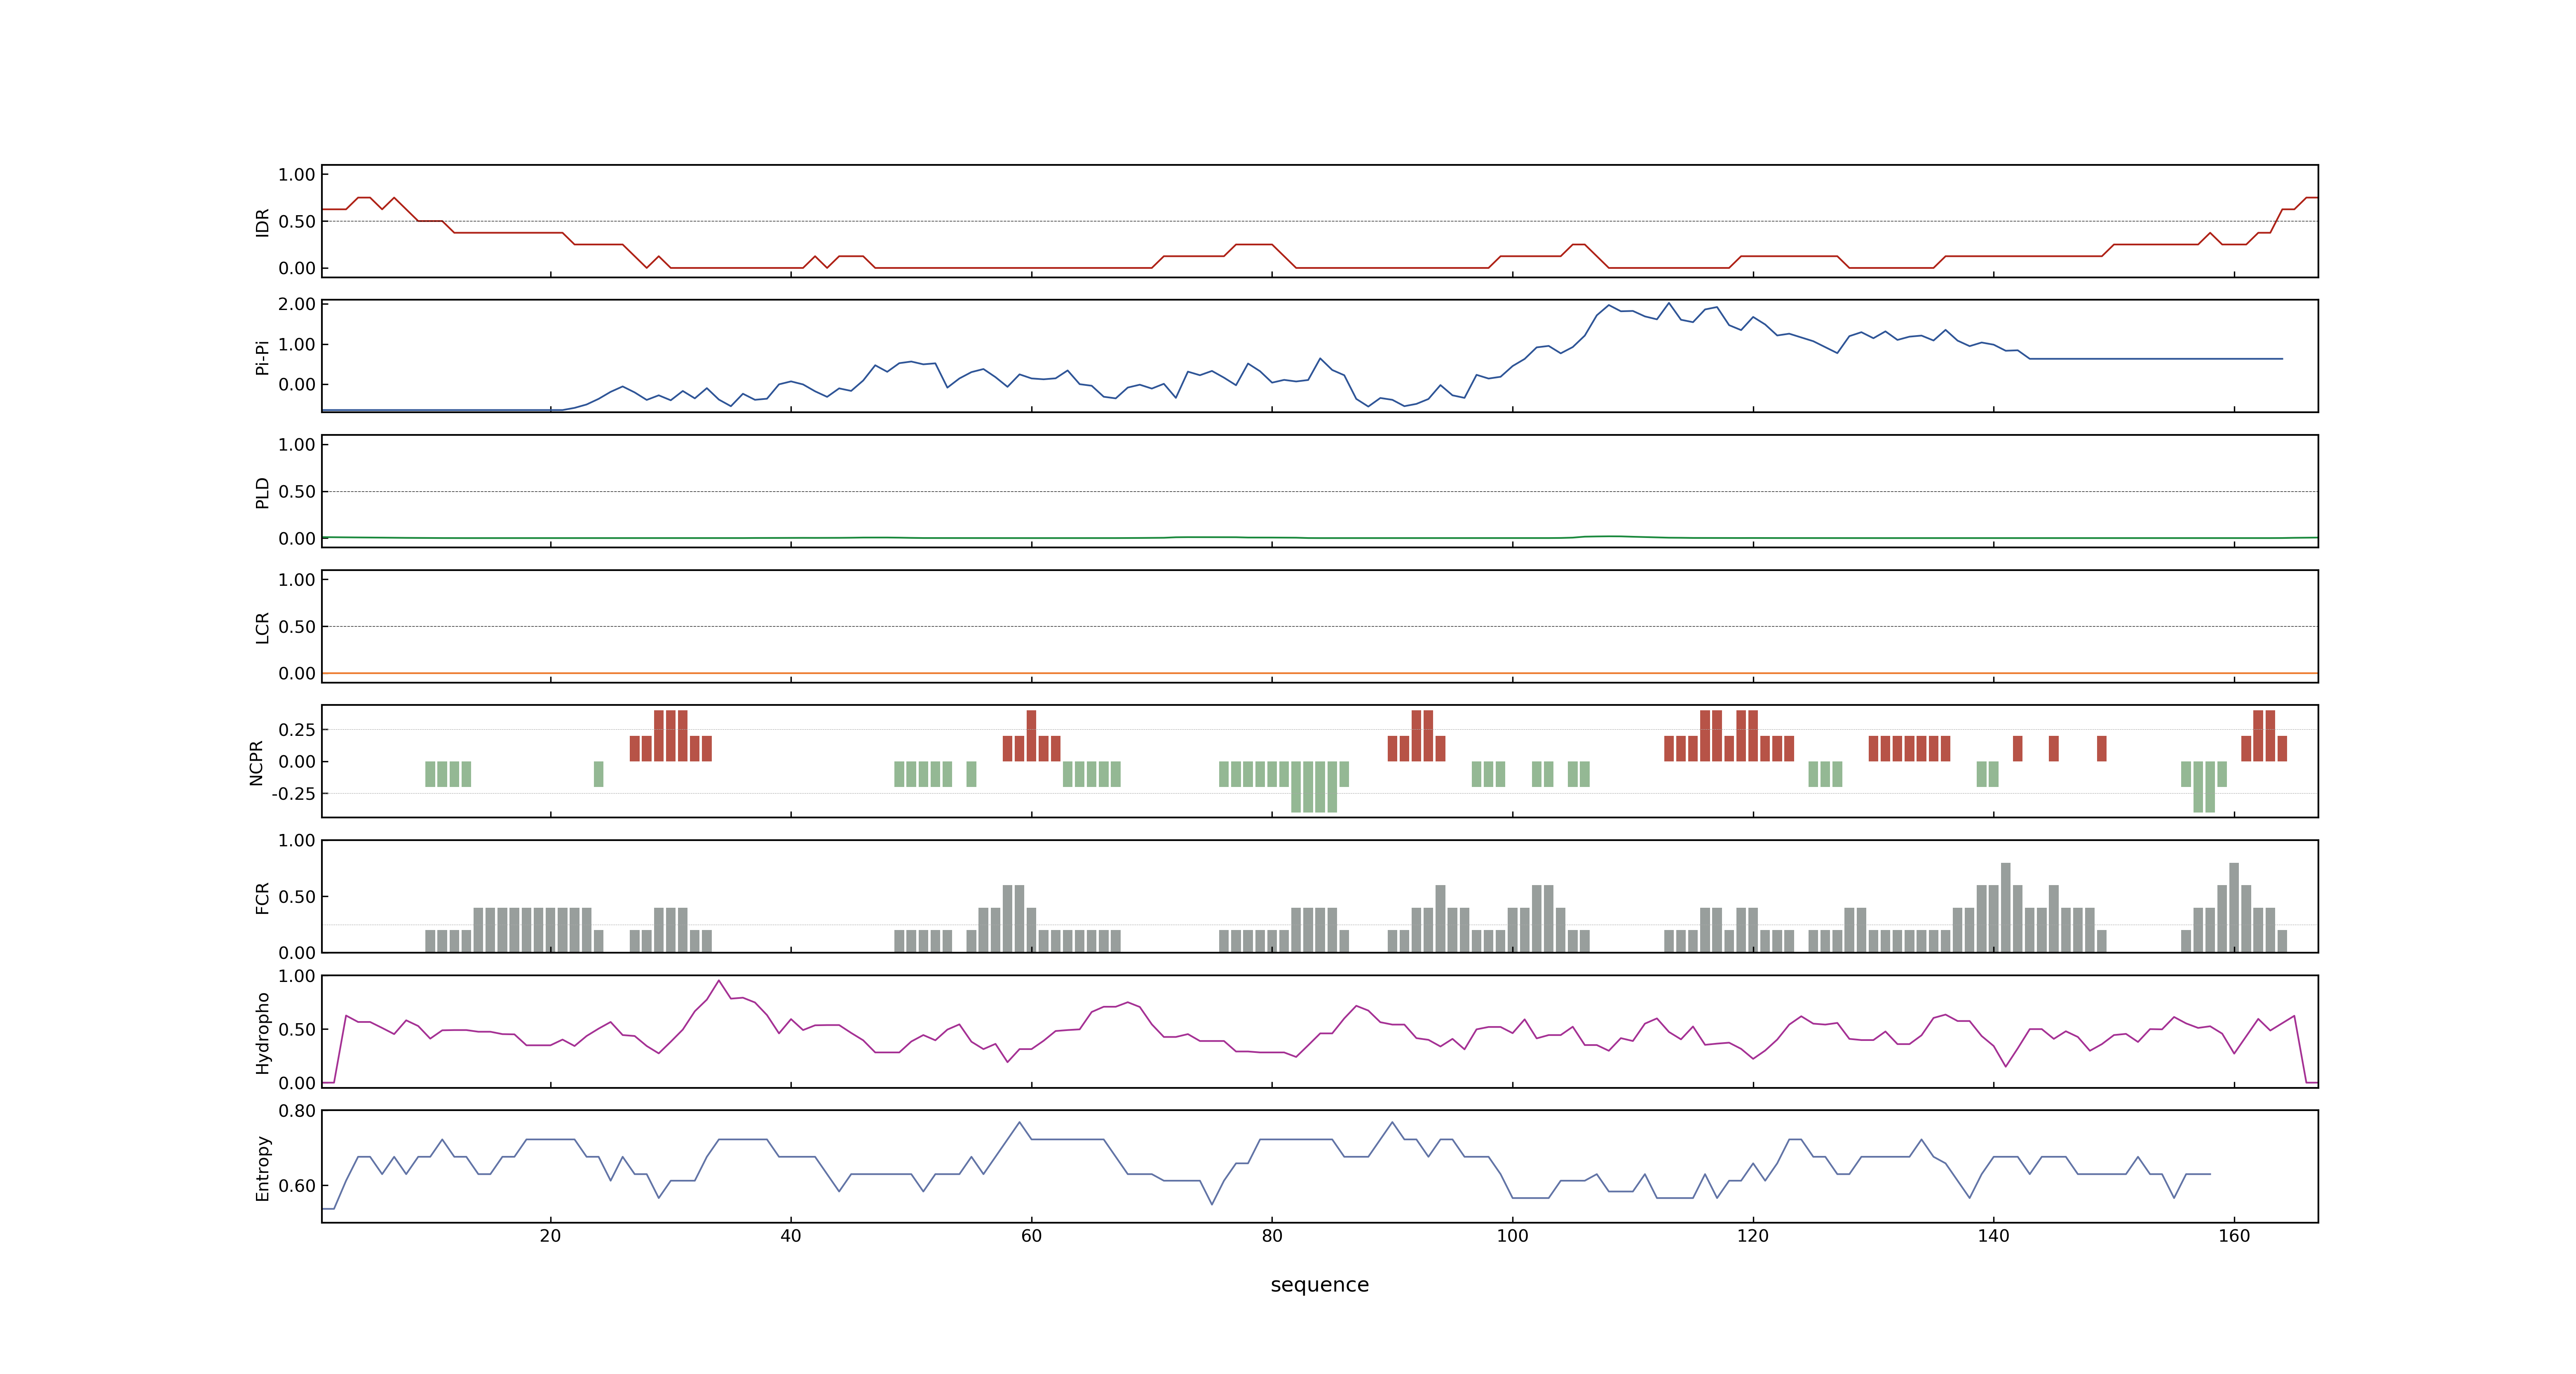The width and height of the screenshot is (2576, 1374).
Task: Click the FCR y-axis label
Action: click(x=262, y=897)
